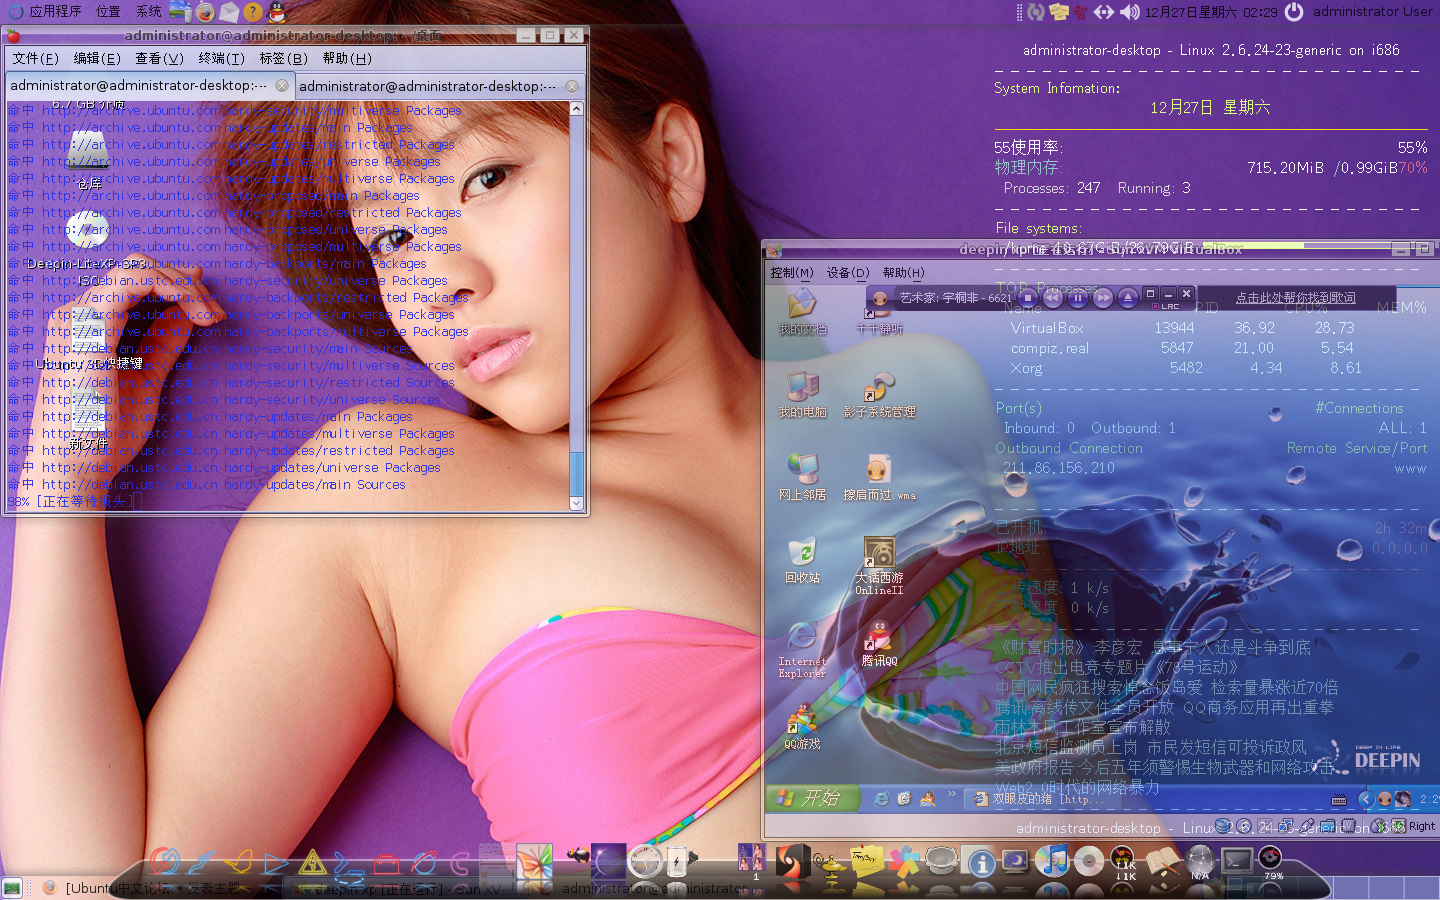Expand hidden XP tray icons arrow

(1365, 798)
